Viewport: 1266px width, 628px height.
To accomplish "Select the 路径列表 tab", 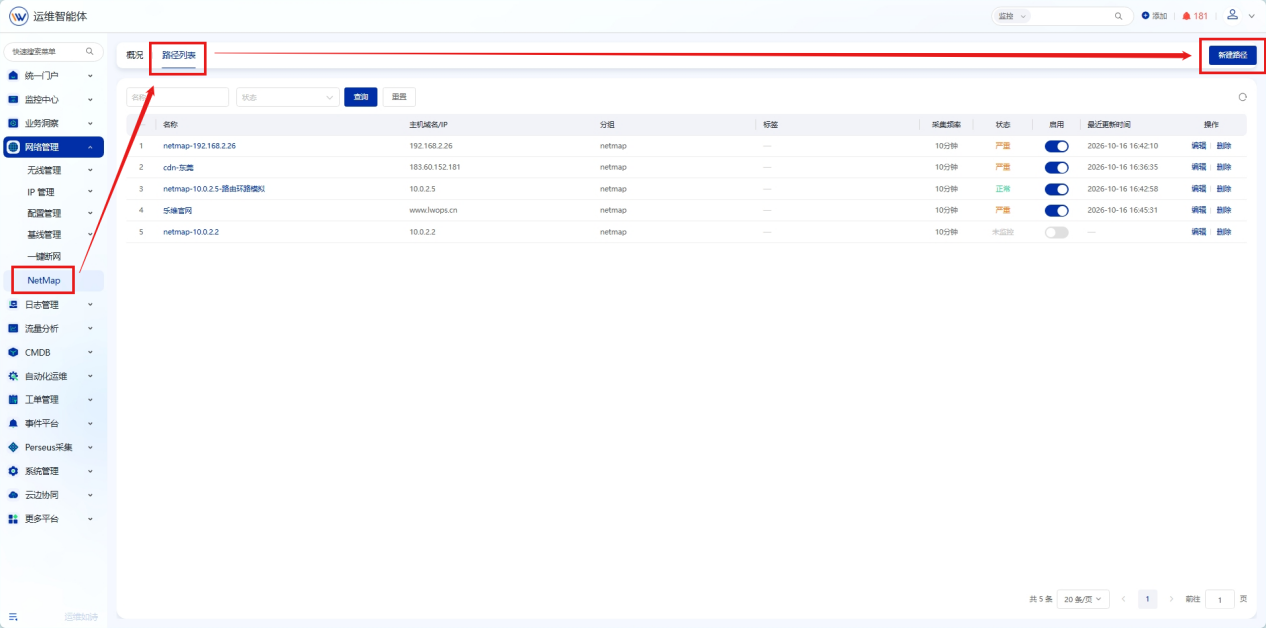I will pos(179,55).
